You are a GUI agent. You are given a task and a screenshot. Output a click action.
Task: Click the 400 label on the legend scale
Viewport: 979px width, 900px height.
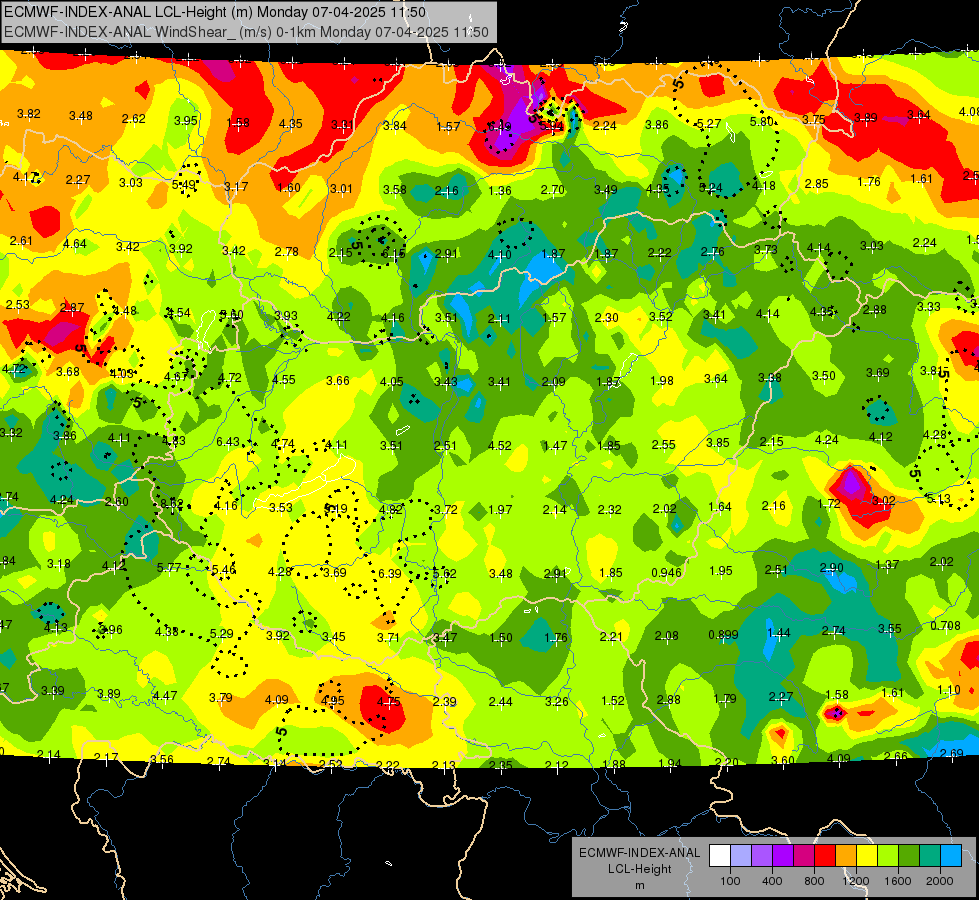tap(772, 881)
